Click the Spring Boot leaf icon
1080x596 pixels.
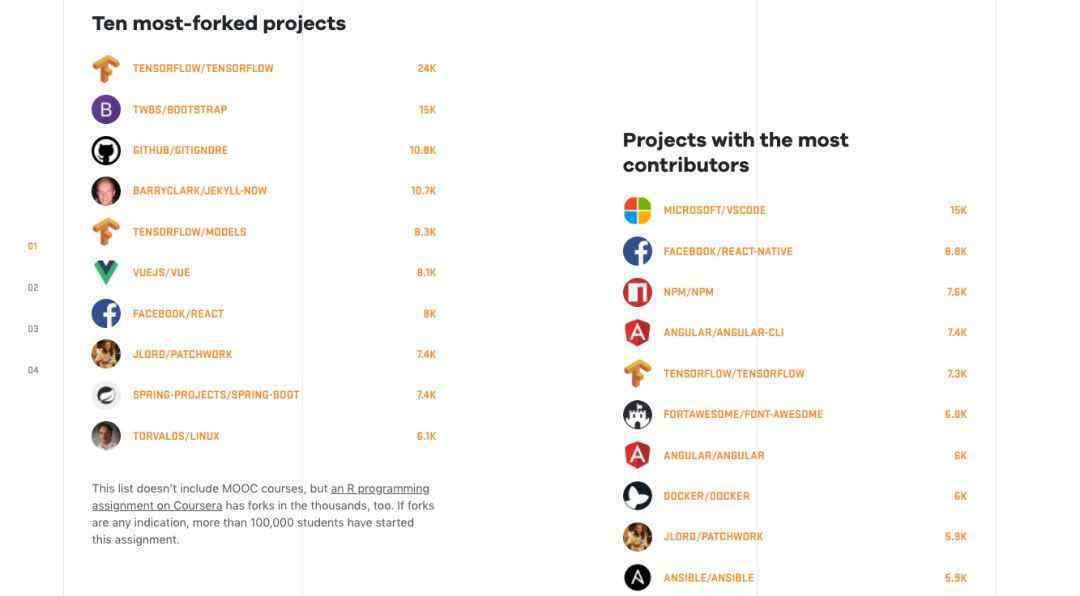pos(106,395)
